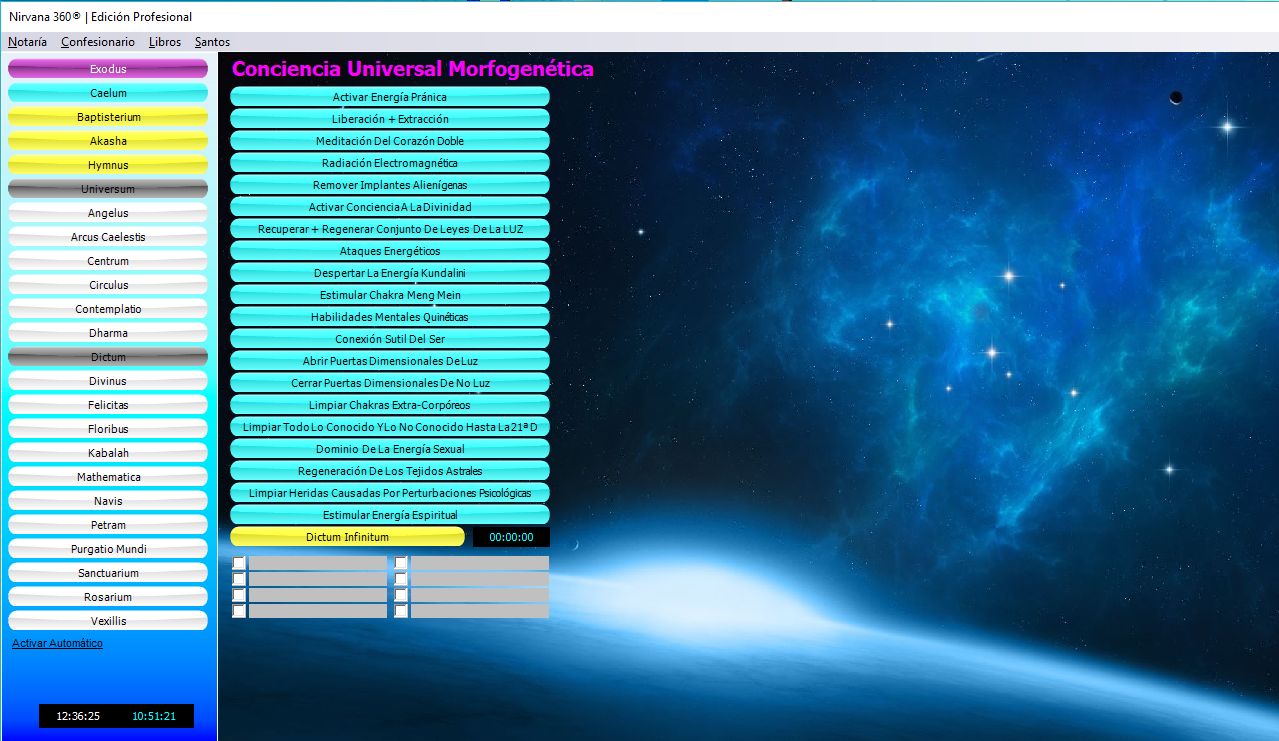Select Felicitas in the sidebar

108,405
